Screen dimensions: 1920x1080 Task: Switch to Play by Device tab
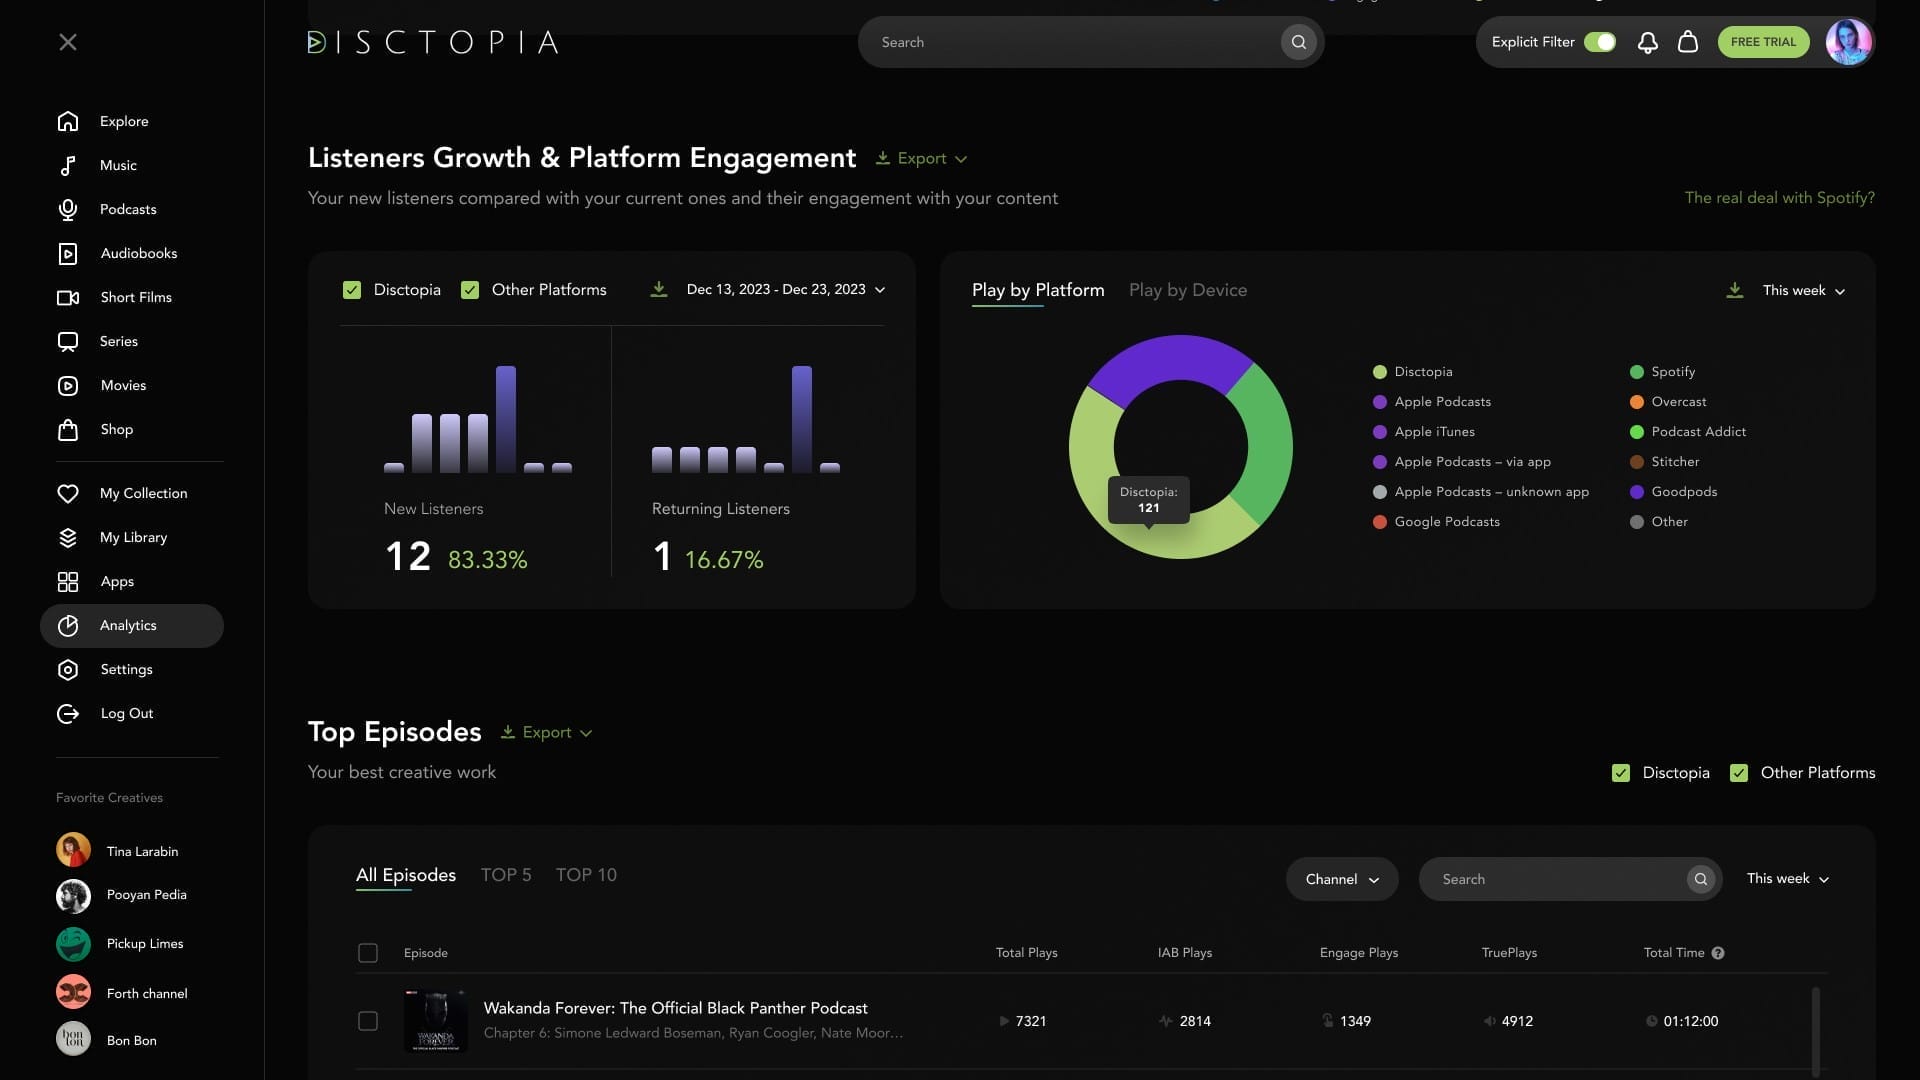[1187, 290]
